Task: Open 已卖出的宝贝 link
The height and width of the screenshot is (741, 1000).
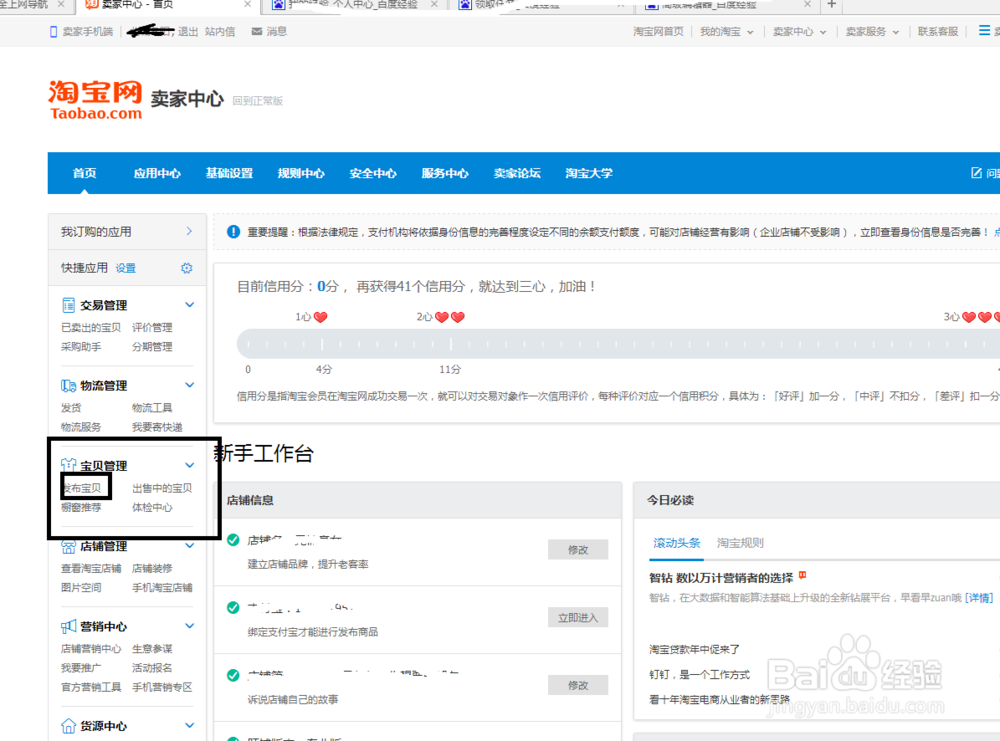Action: pos(91,328)
